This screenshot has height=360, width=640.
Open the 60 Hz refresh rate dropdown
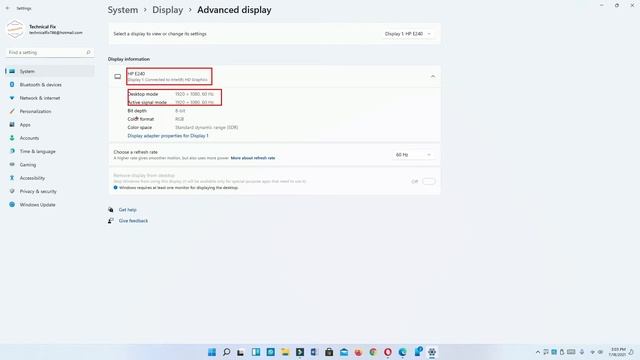pos(413,155)
